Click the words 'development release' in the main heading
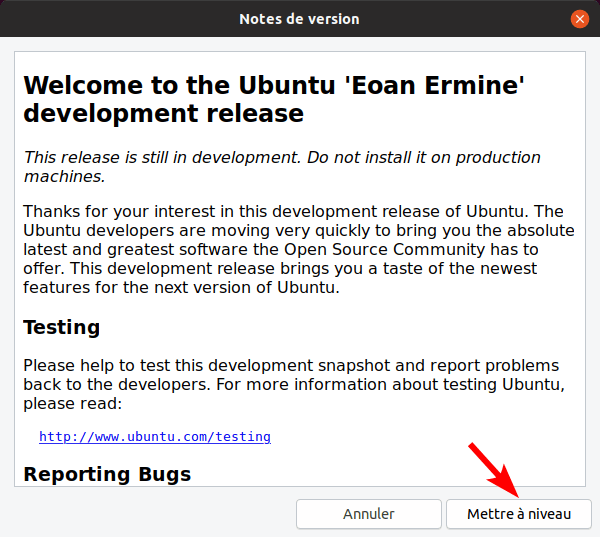600x537 pixels. [x=163, y=113]
